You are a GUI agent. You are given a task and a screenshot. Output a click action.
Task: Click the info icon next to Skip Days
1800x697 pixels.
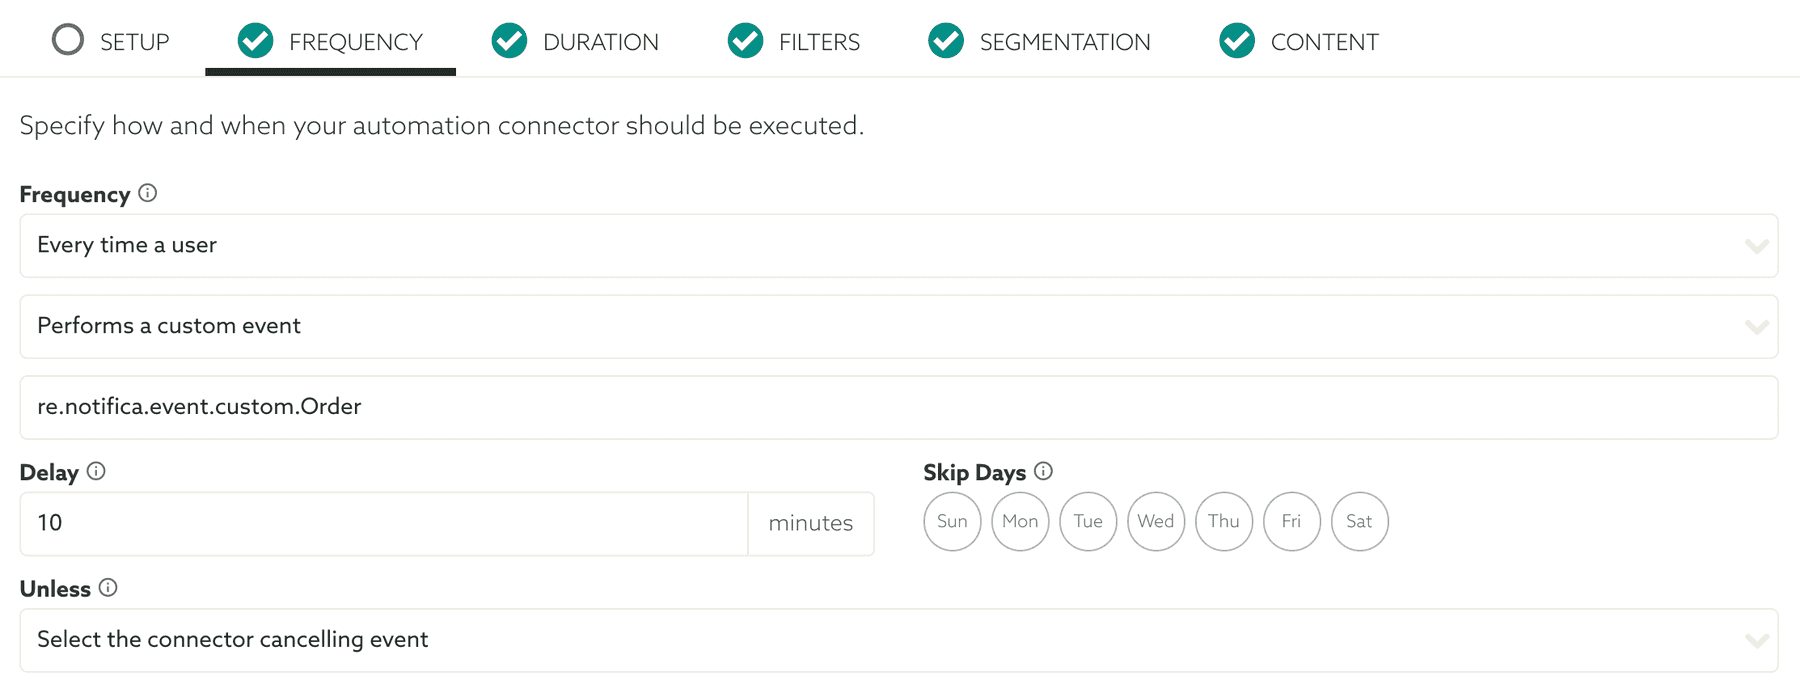pos(1044,472)
